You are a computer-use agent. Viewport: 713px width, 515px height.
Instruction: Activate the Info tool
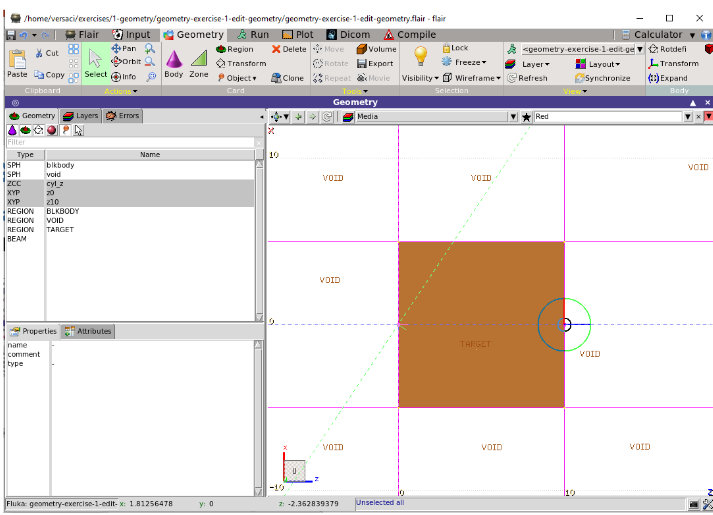click(x=124, y=76)
